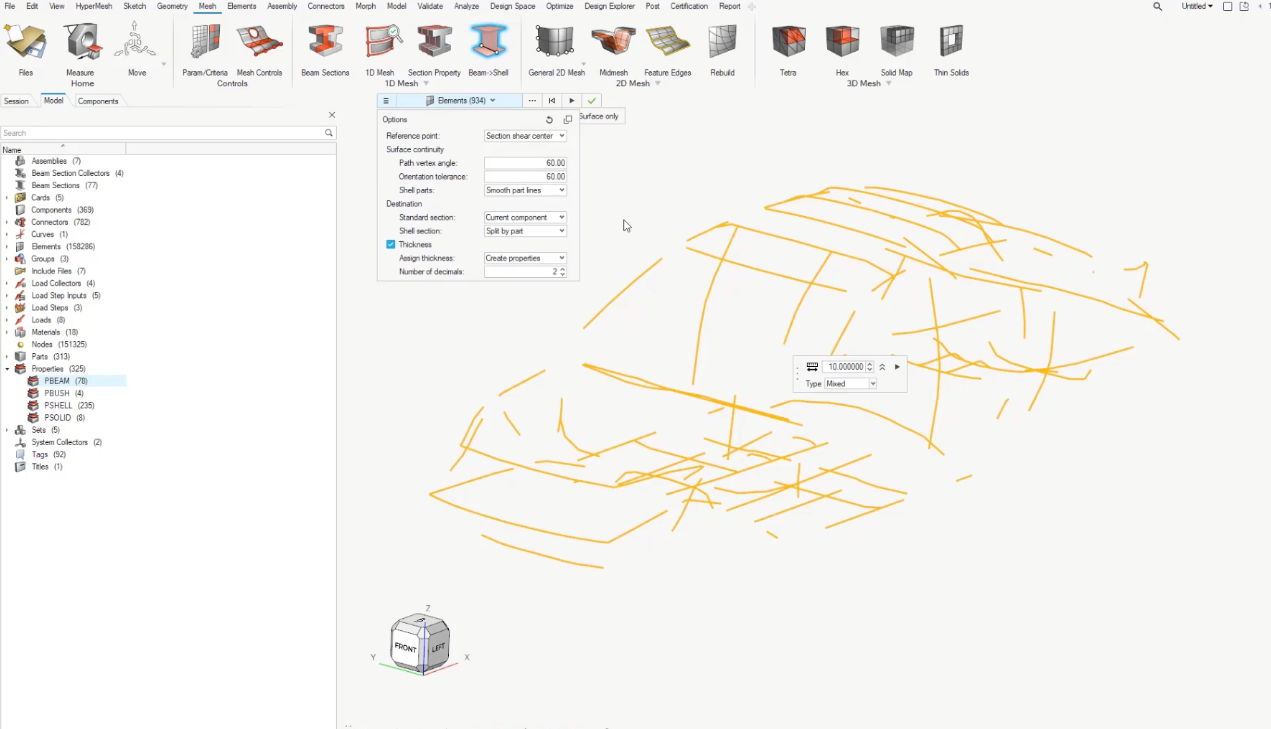The width and height of the screenshot is (1271, 729).
Task: Uncheck the Thickness checkbox
Action: click(x=391, y=245)
